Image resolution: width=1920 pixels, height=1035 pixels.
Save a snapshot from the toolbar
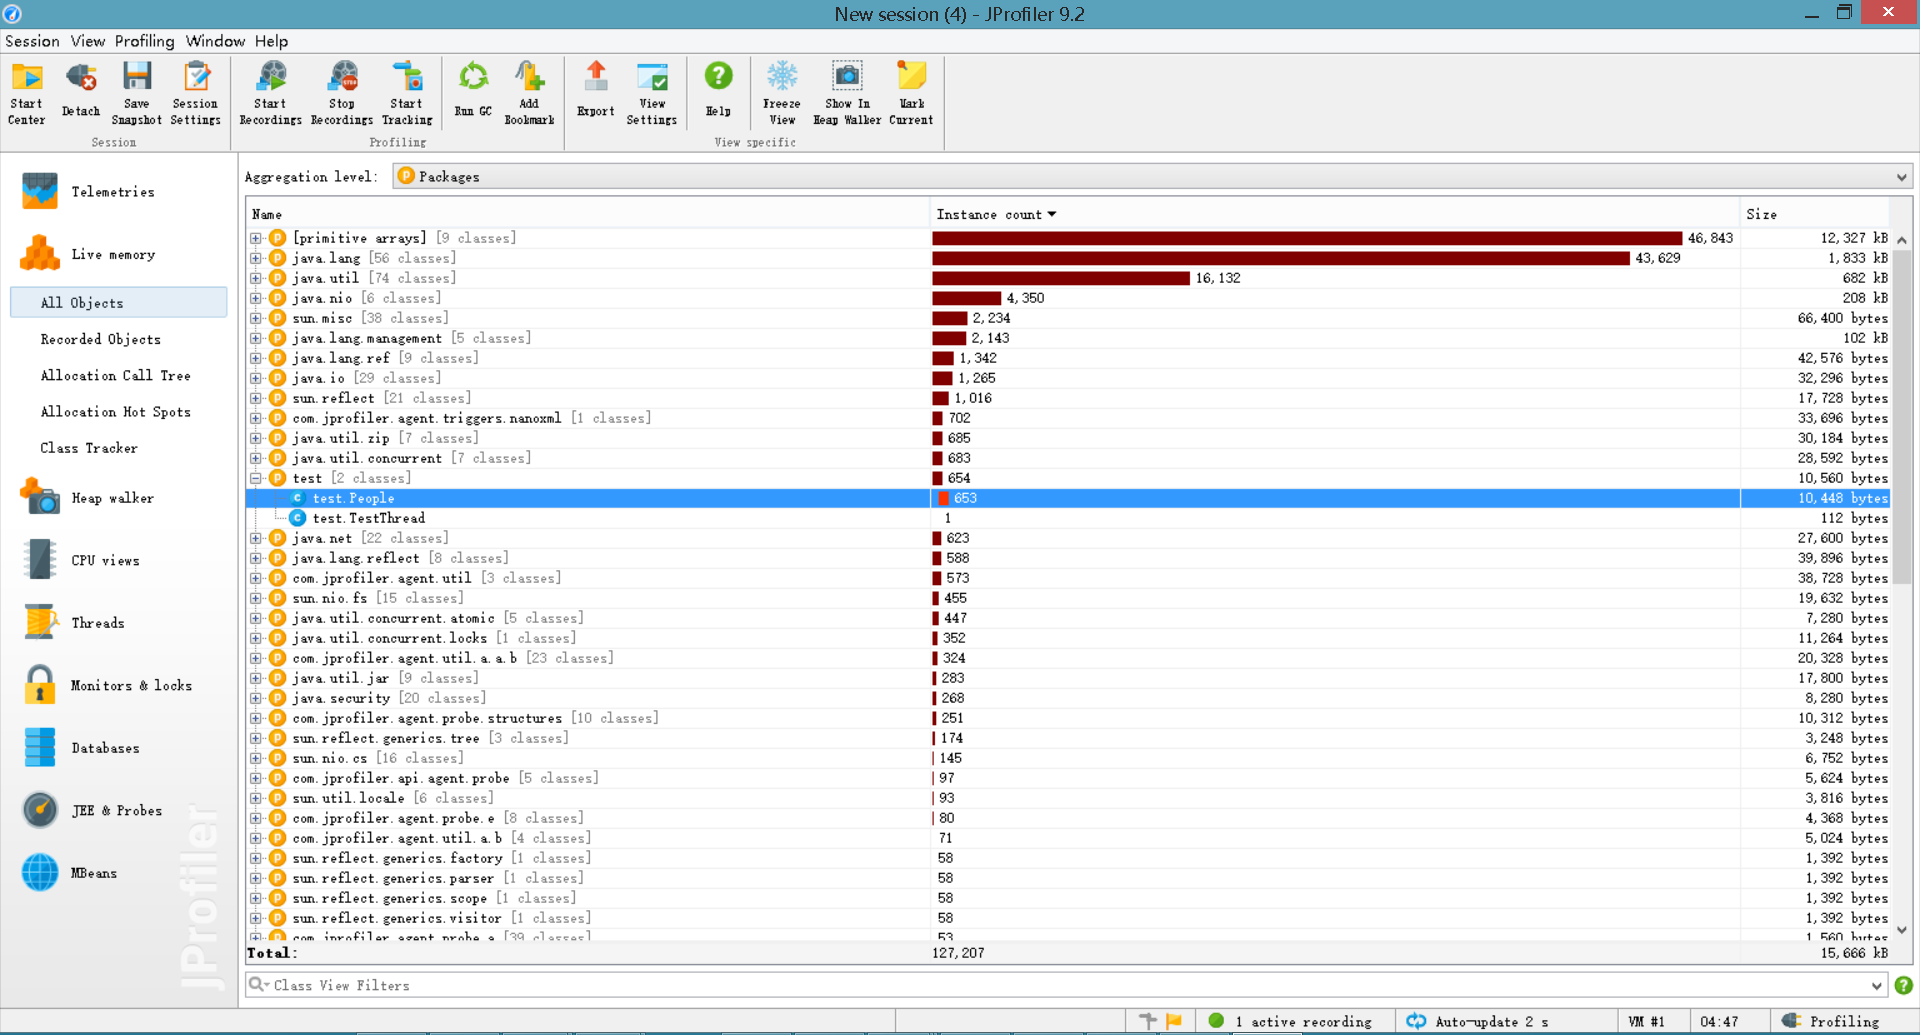(136, 93)
